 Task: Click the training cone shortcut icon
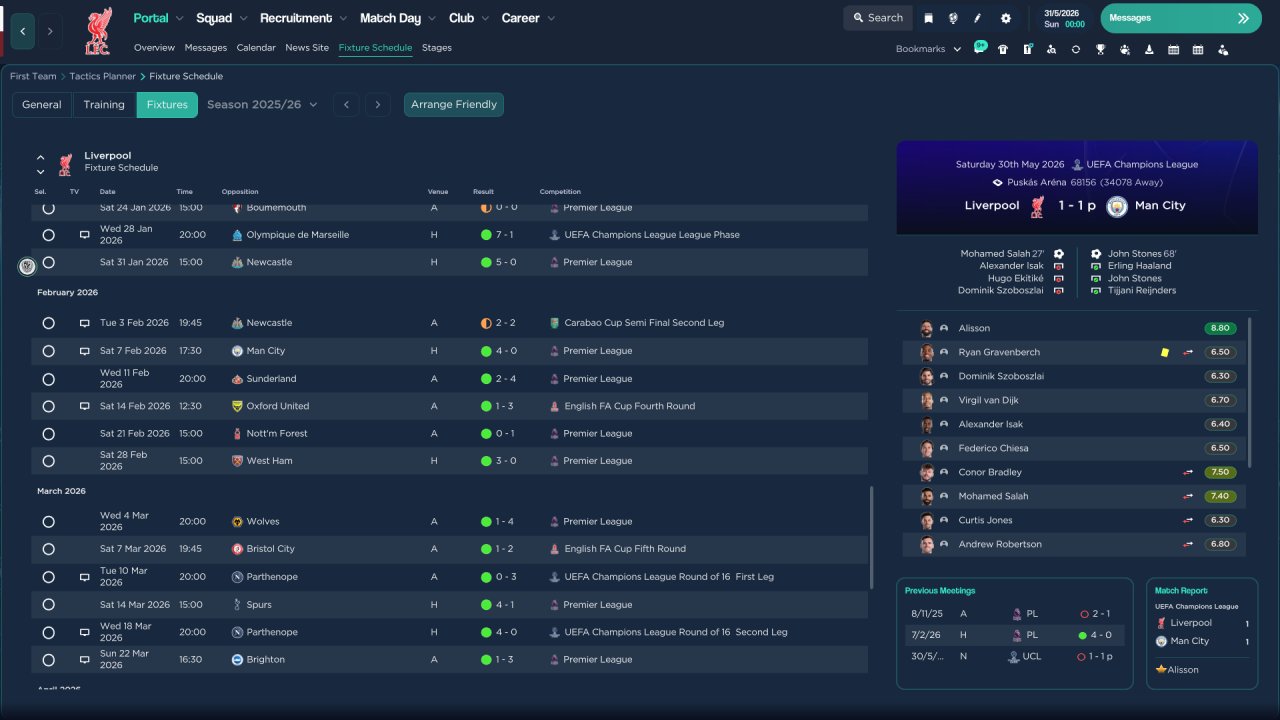coord(1149,49)
